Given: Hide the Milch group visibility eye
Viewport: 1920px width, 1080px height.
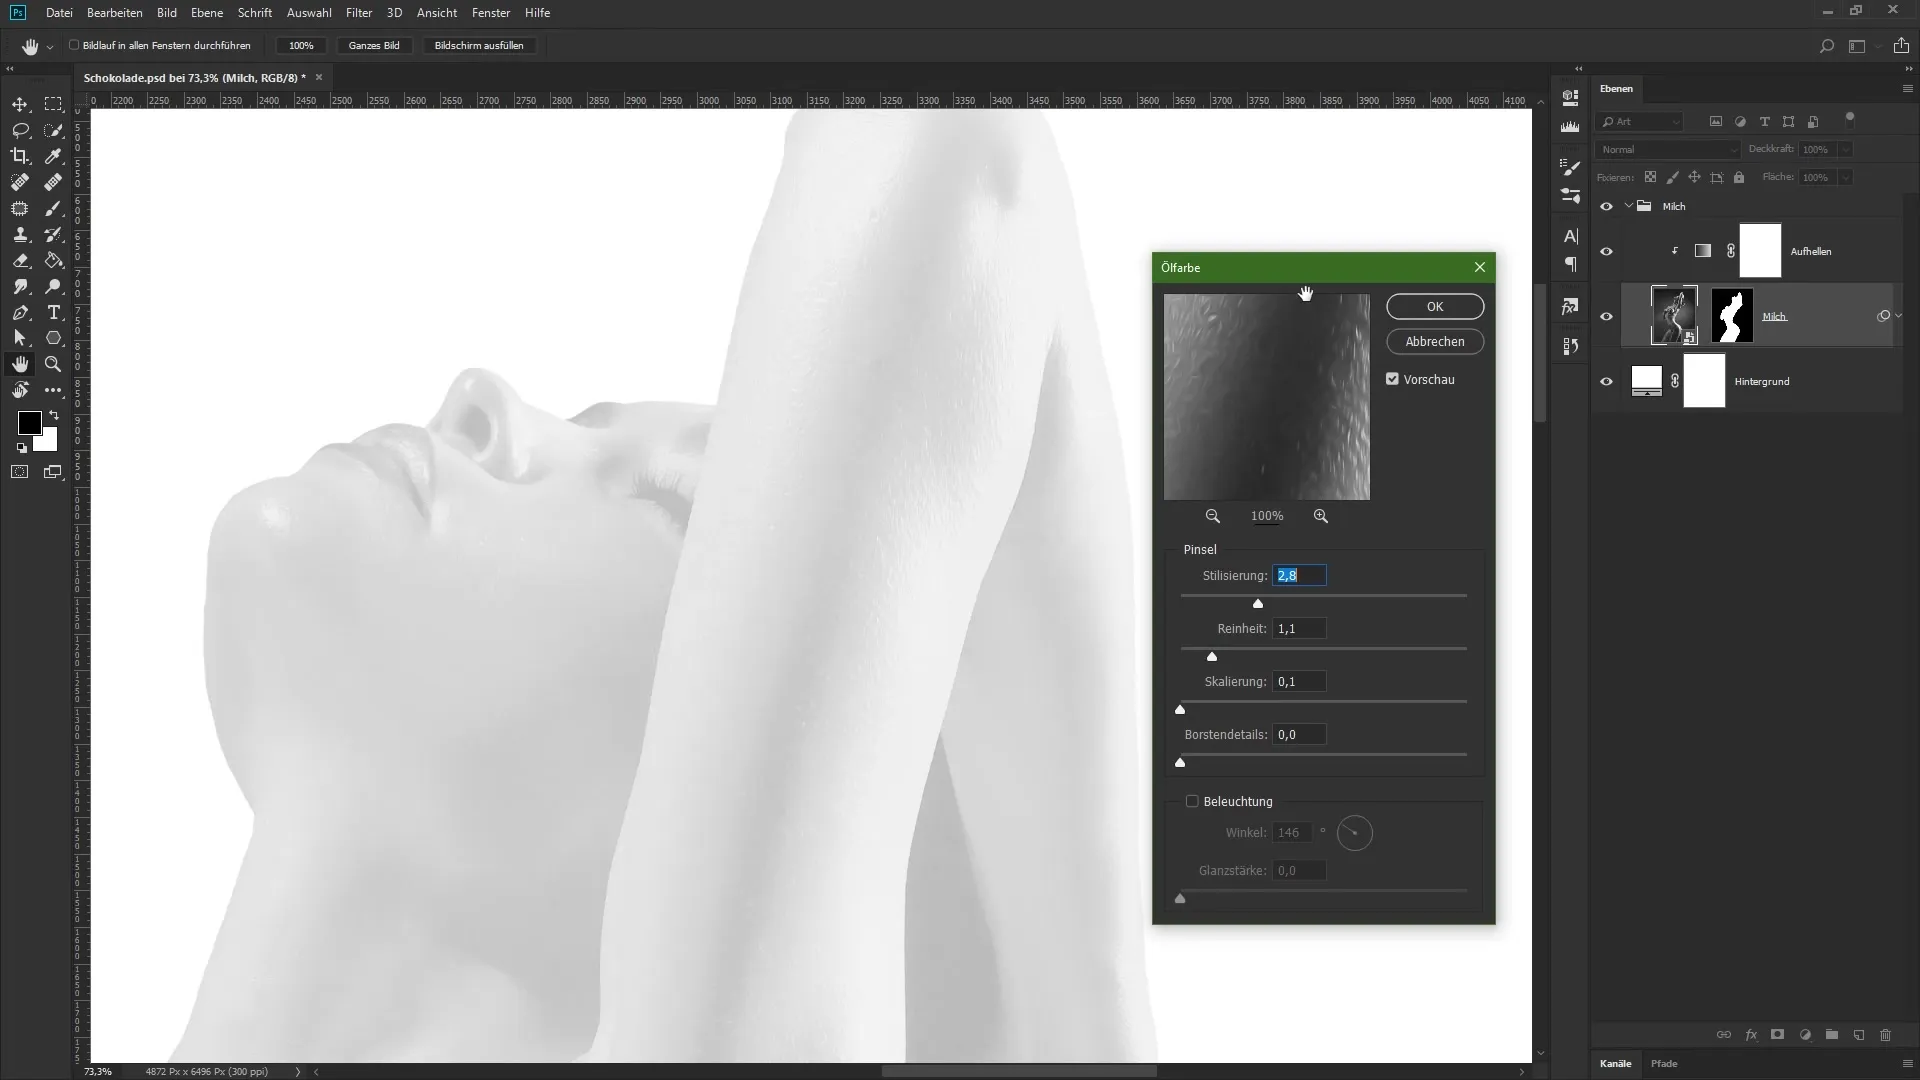Looking at the screenshot, I should 1606,207.
